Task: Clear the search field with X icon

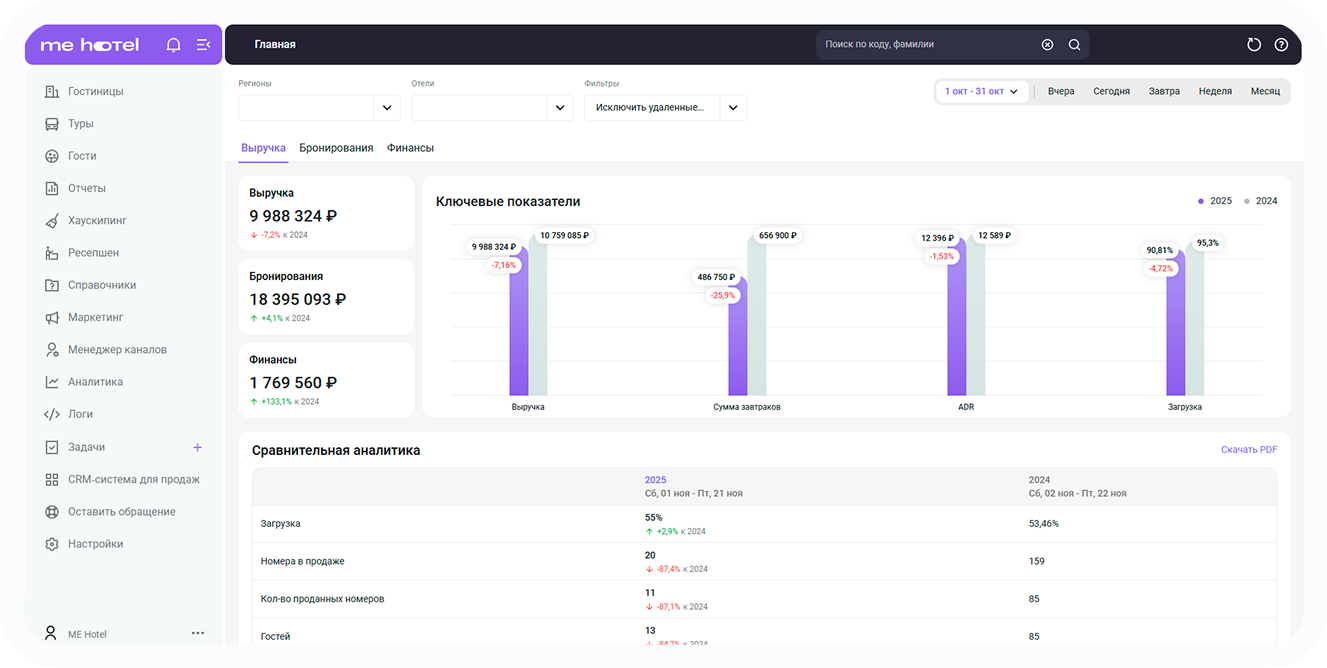Action: tap(1047, 45)
